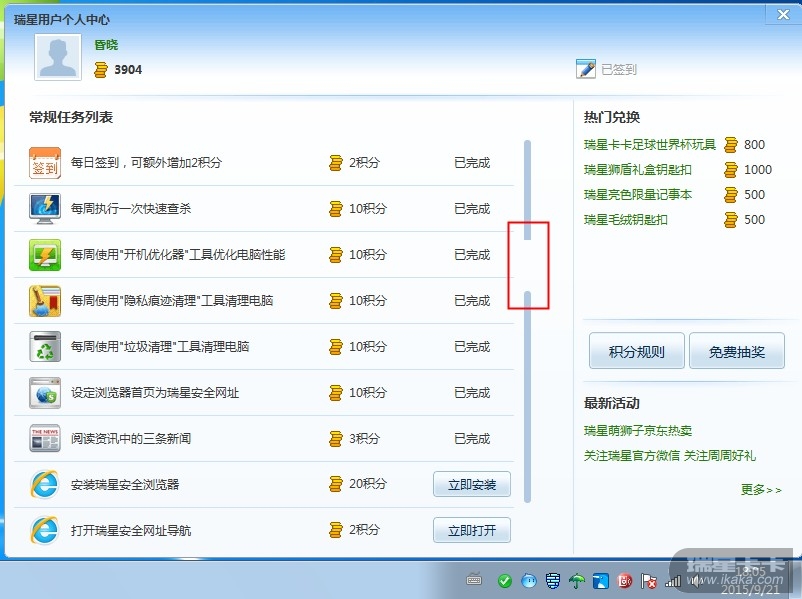Viewport: 802px width, 599px height.
Task: Click the coin icon next to 1000
Action: 731,170
